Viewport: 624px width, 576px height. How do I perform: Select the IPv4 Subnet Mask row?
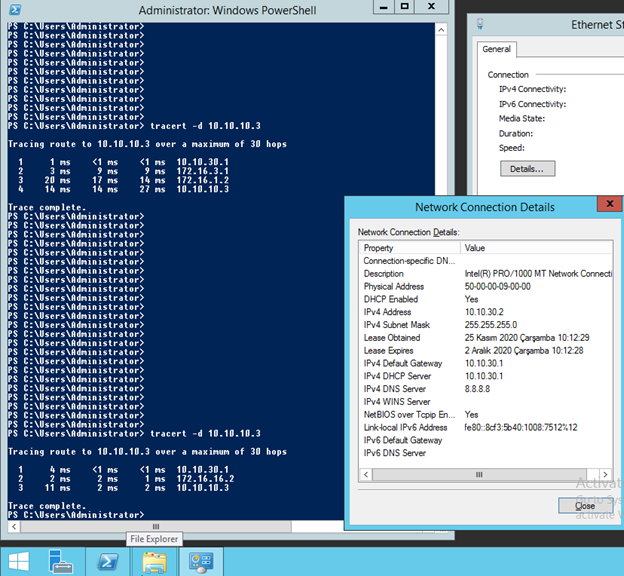click(x=486, y=324)
